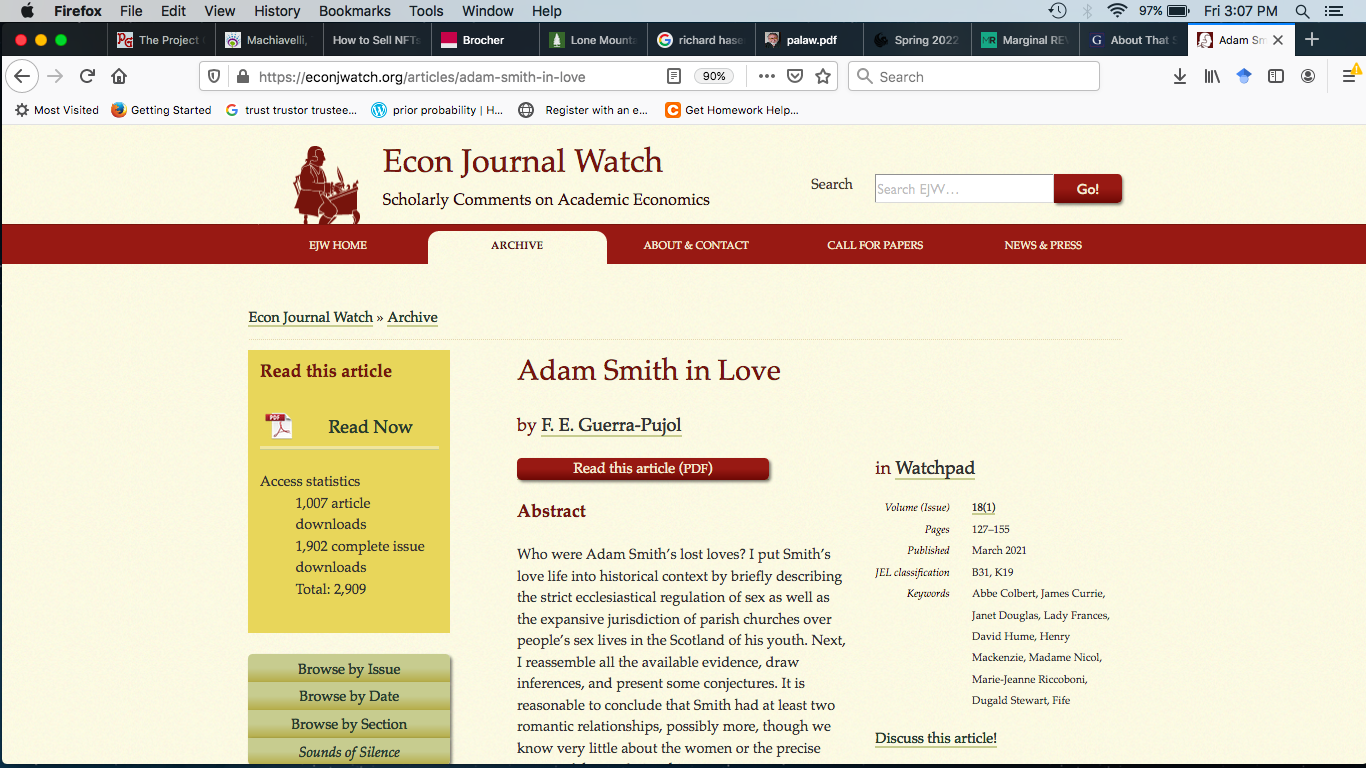
Task: Click into the Search EJW input field
Action: click(x=963, y=189)
